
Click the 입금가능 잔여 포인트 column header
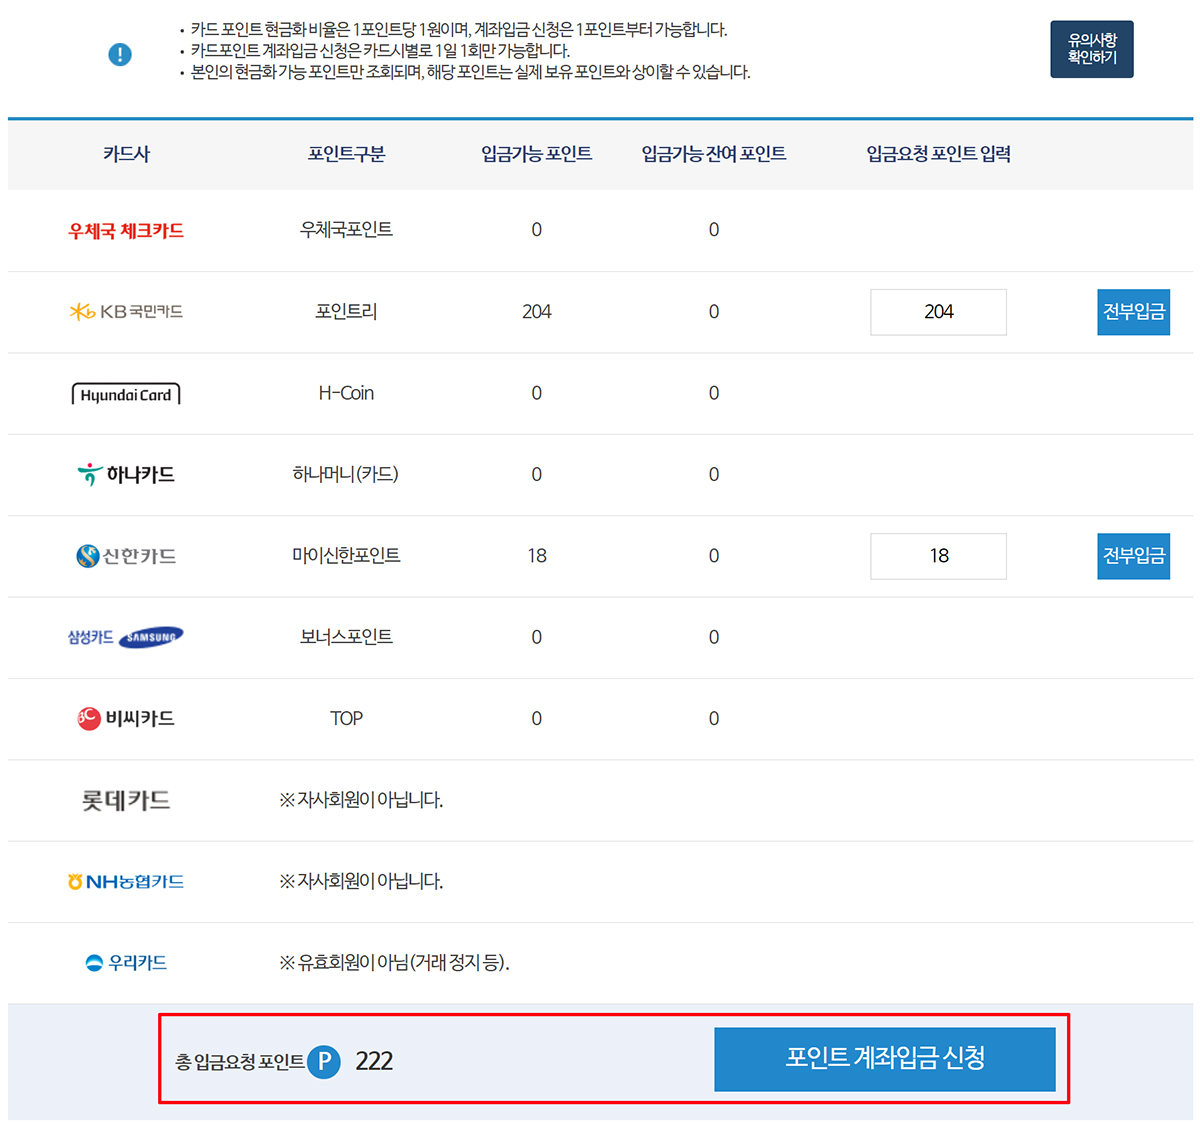coord(713,154)
